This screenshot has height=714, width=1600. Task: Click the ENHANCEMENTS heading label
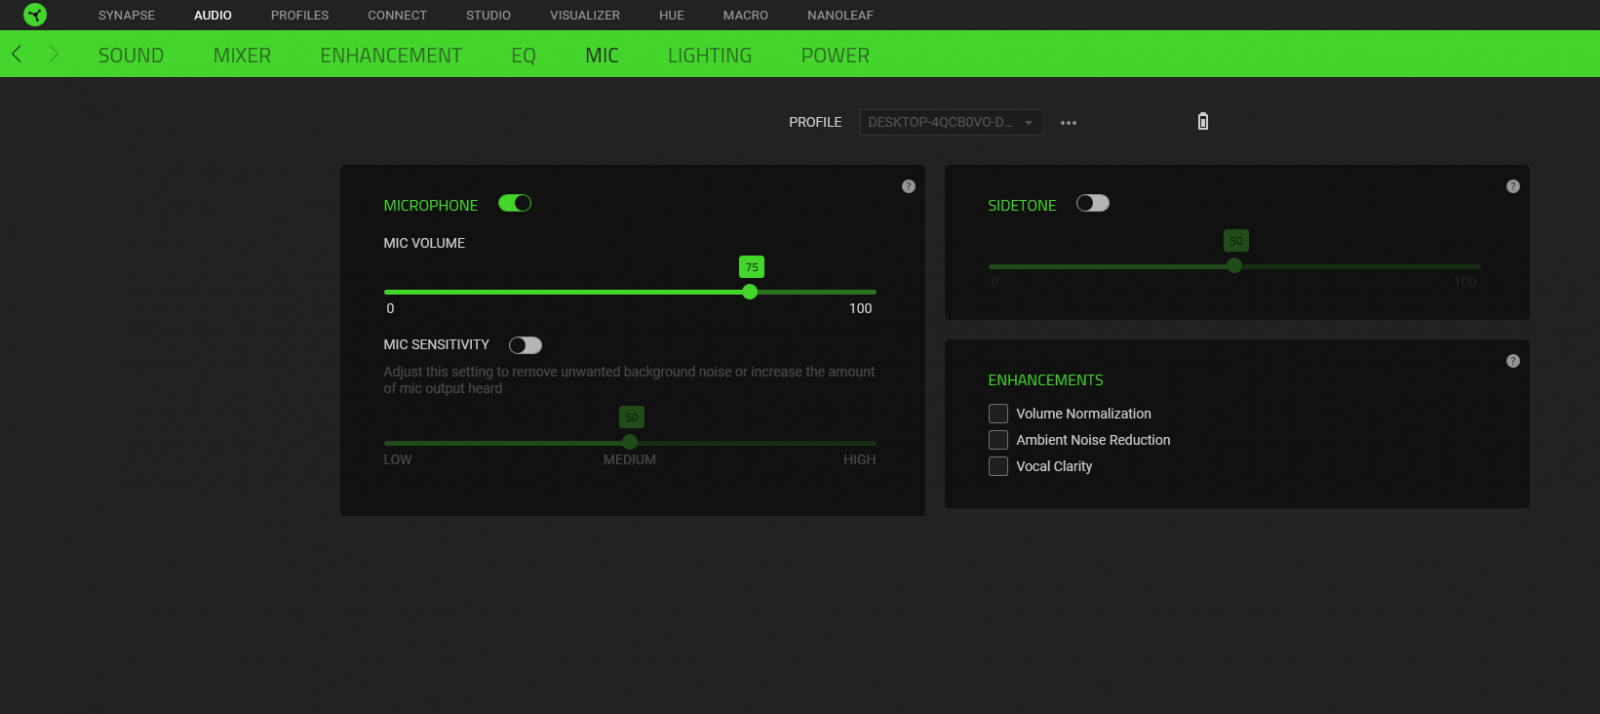coord(1046,380)
